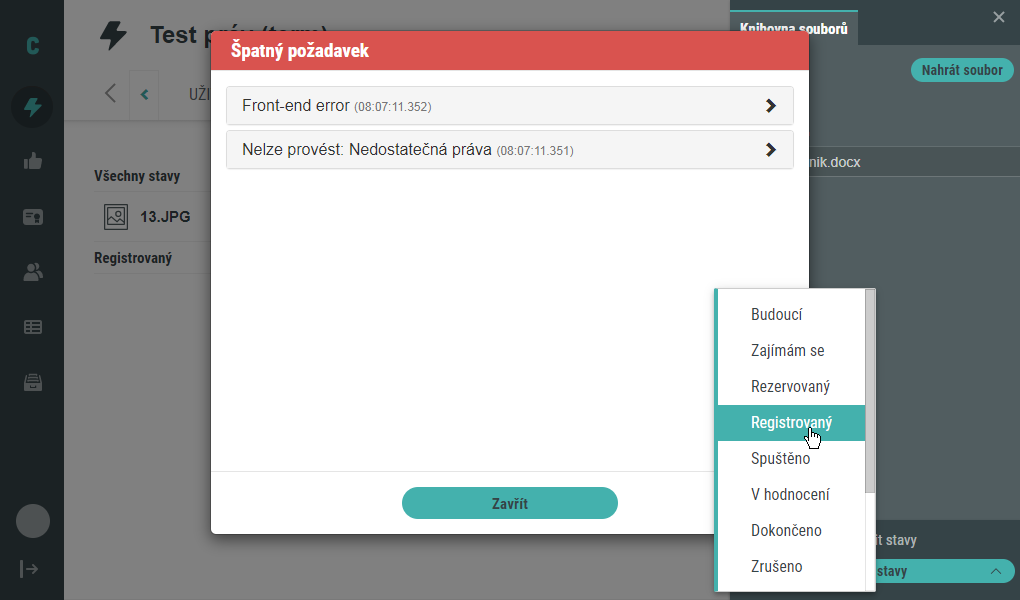
Task: Click the 13.JPG file name
Action: (x=165, y=217)
